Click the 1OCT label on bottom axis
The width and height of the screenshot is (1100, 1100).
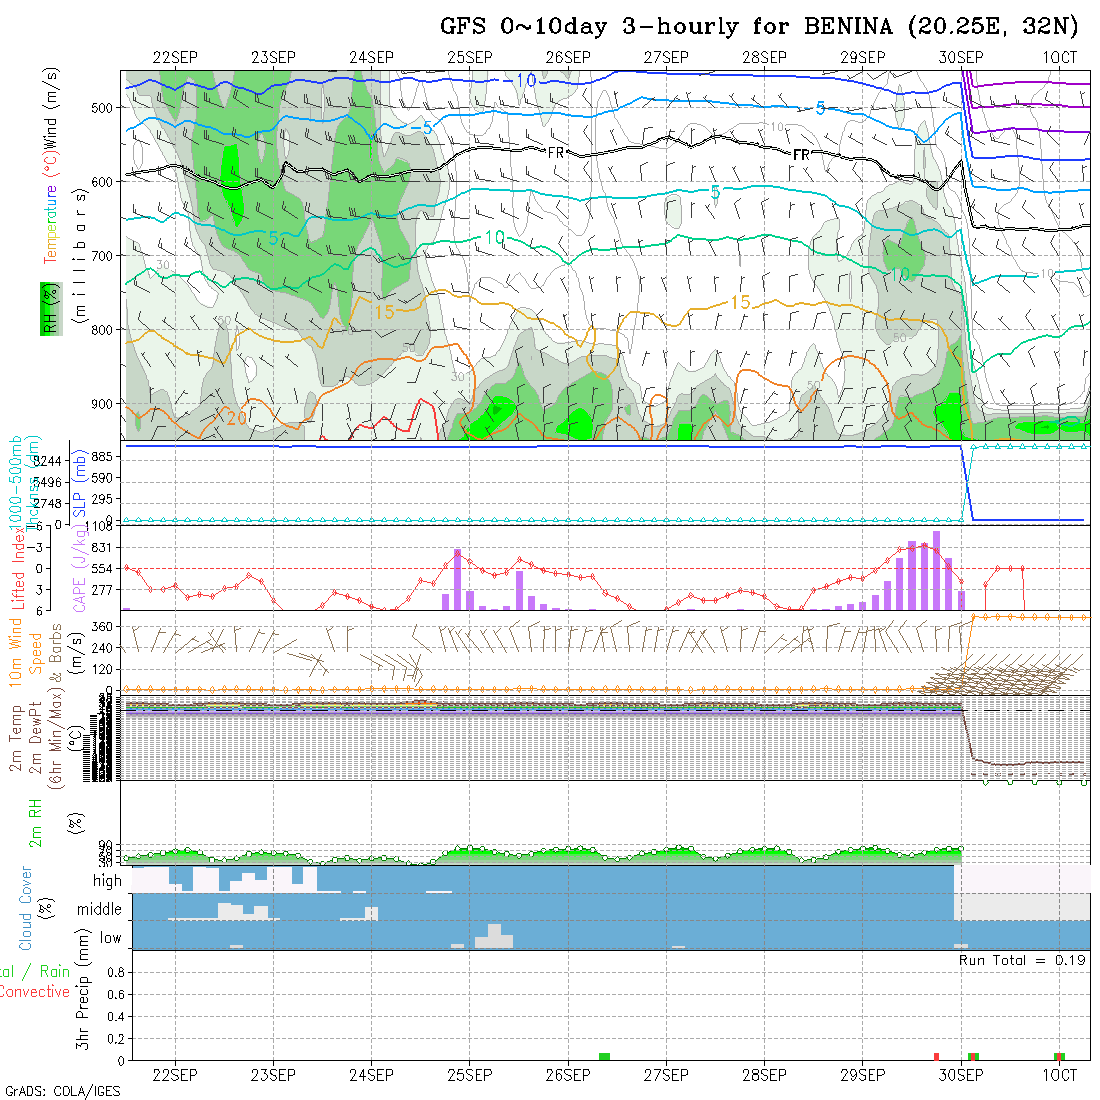point(1059,1075)
